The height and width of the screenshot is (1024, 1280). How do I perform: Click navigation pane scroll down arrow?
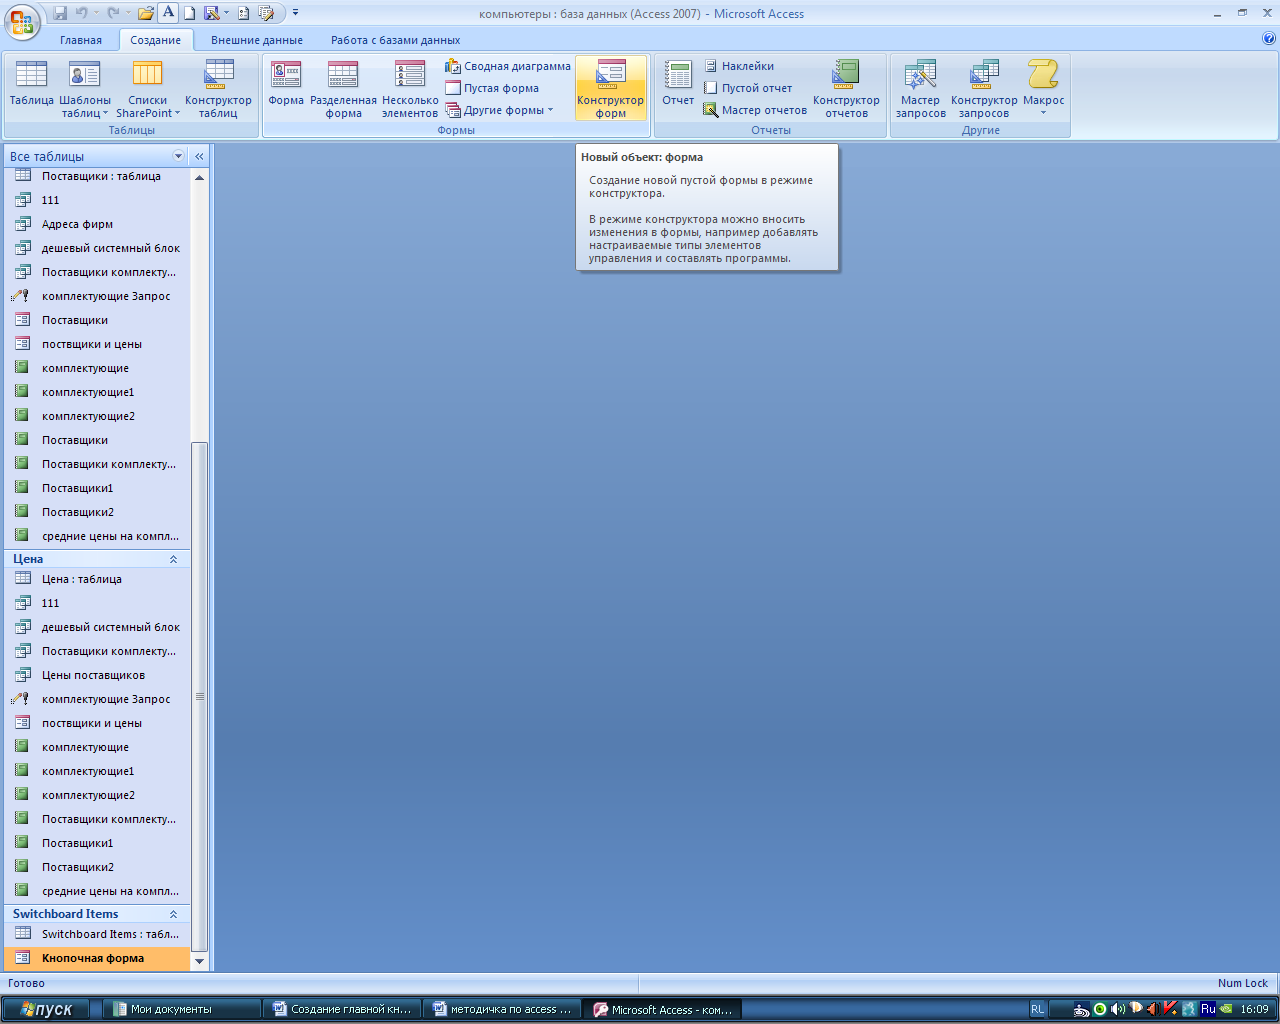pyautogui.click(x=199, y=961)
